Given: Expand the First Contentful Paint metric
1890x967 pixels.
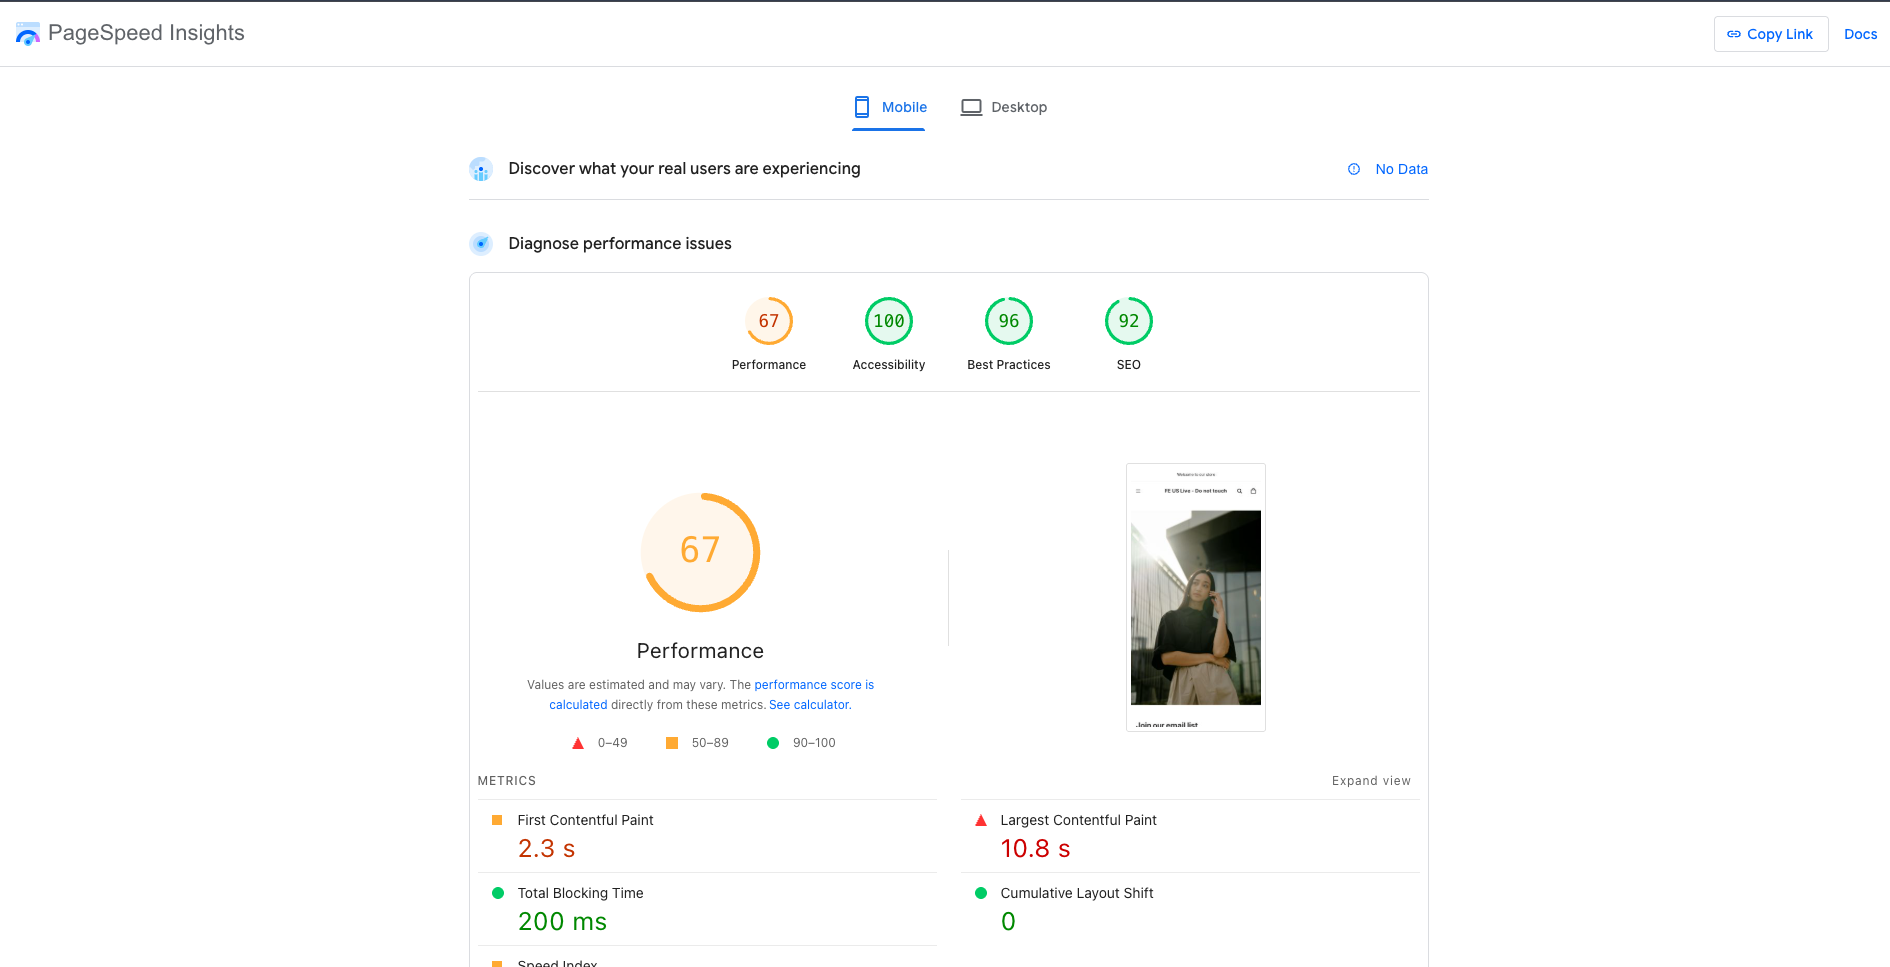Looking at the screenshot, I should click(x=585, y=820).
